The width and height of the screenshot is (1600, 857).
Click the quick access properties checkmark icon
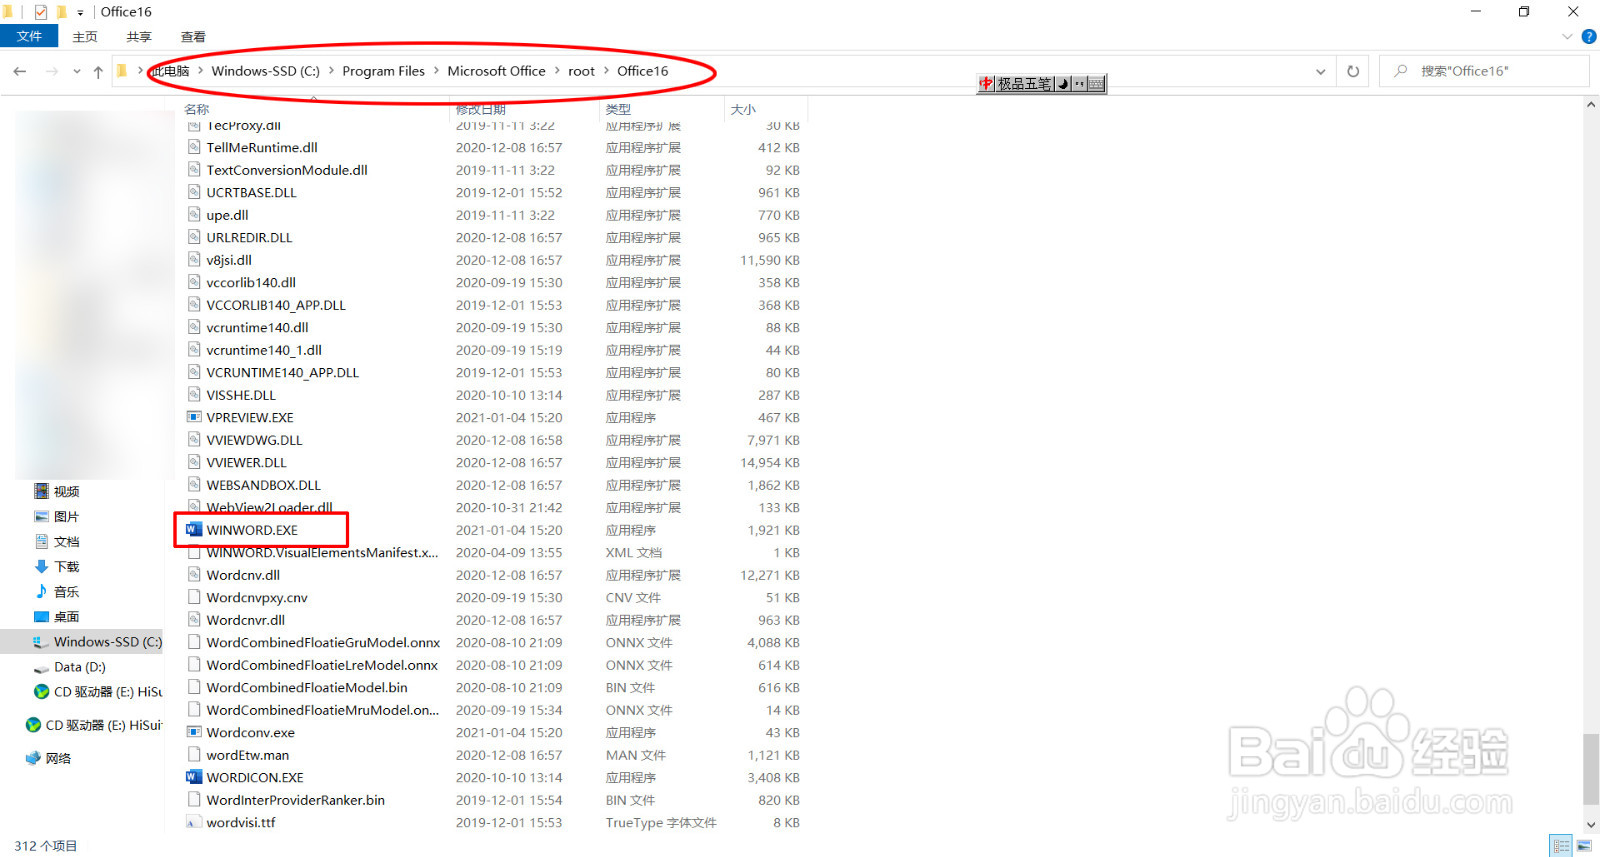41,12
